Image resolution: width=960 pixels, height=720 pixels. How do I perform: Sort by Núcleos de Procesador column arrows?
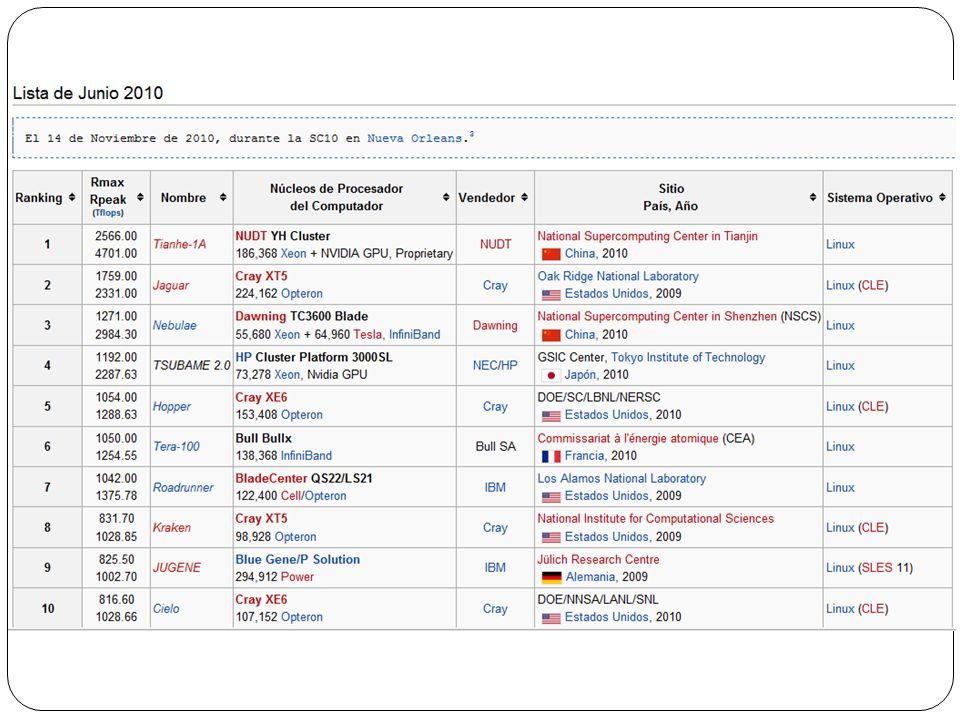click(x=446, y=197)
